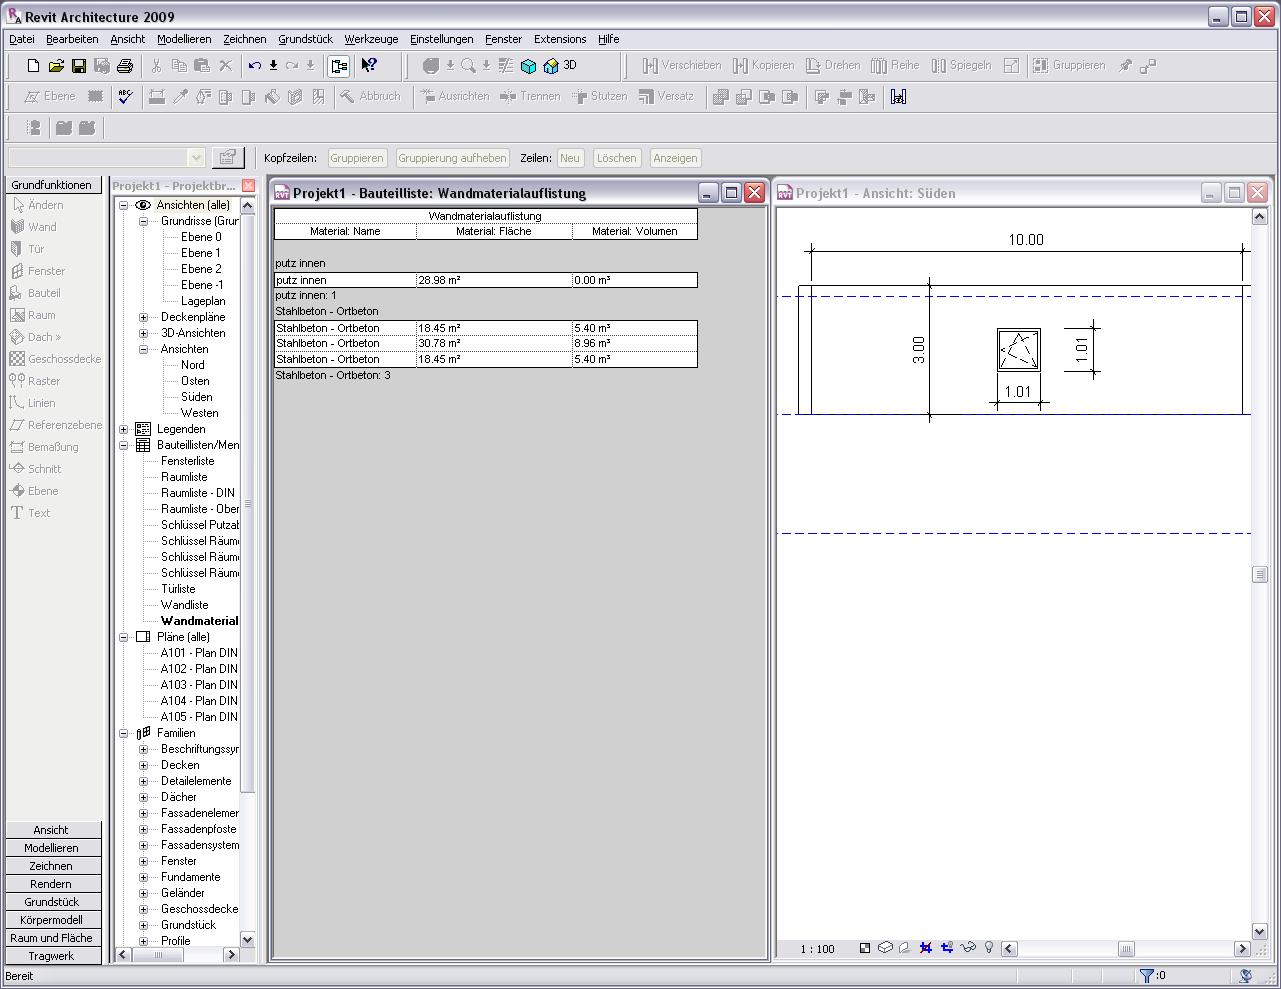Print with the printer icon
1281x989 pixels.
click(x=125, y=66)
